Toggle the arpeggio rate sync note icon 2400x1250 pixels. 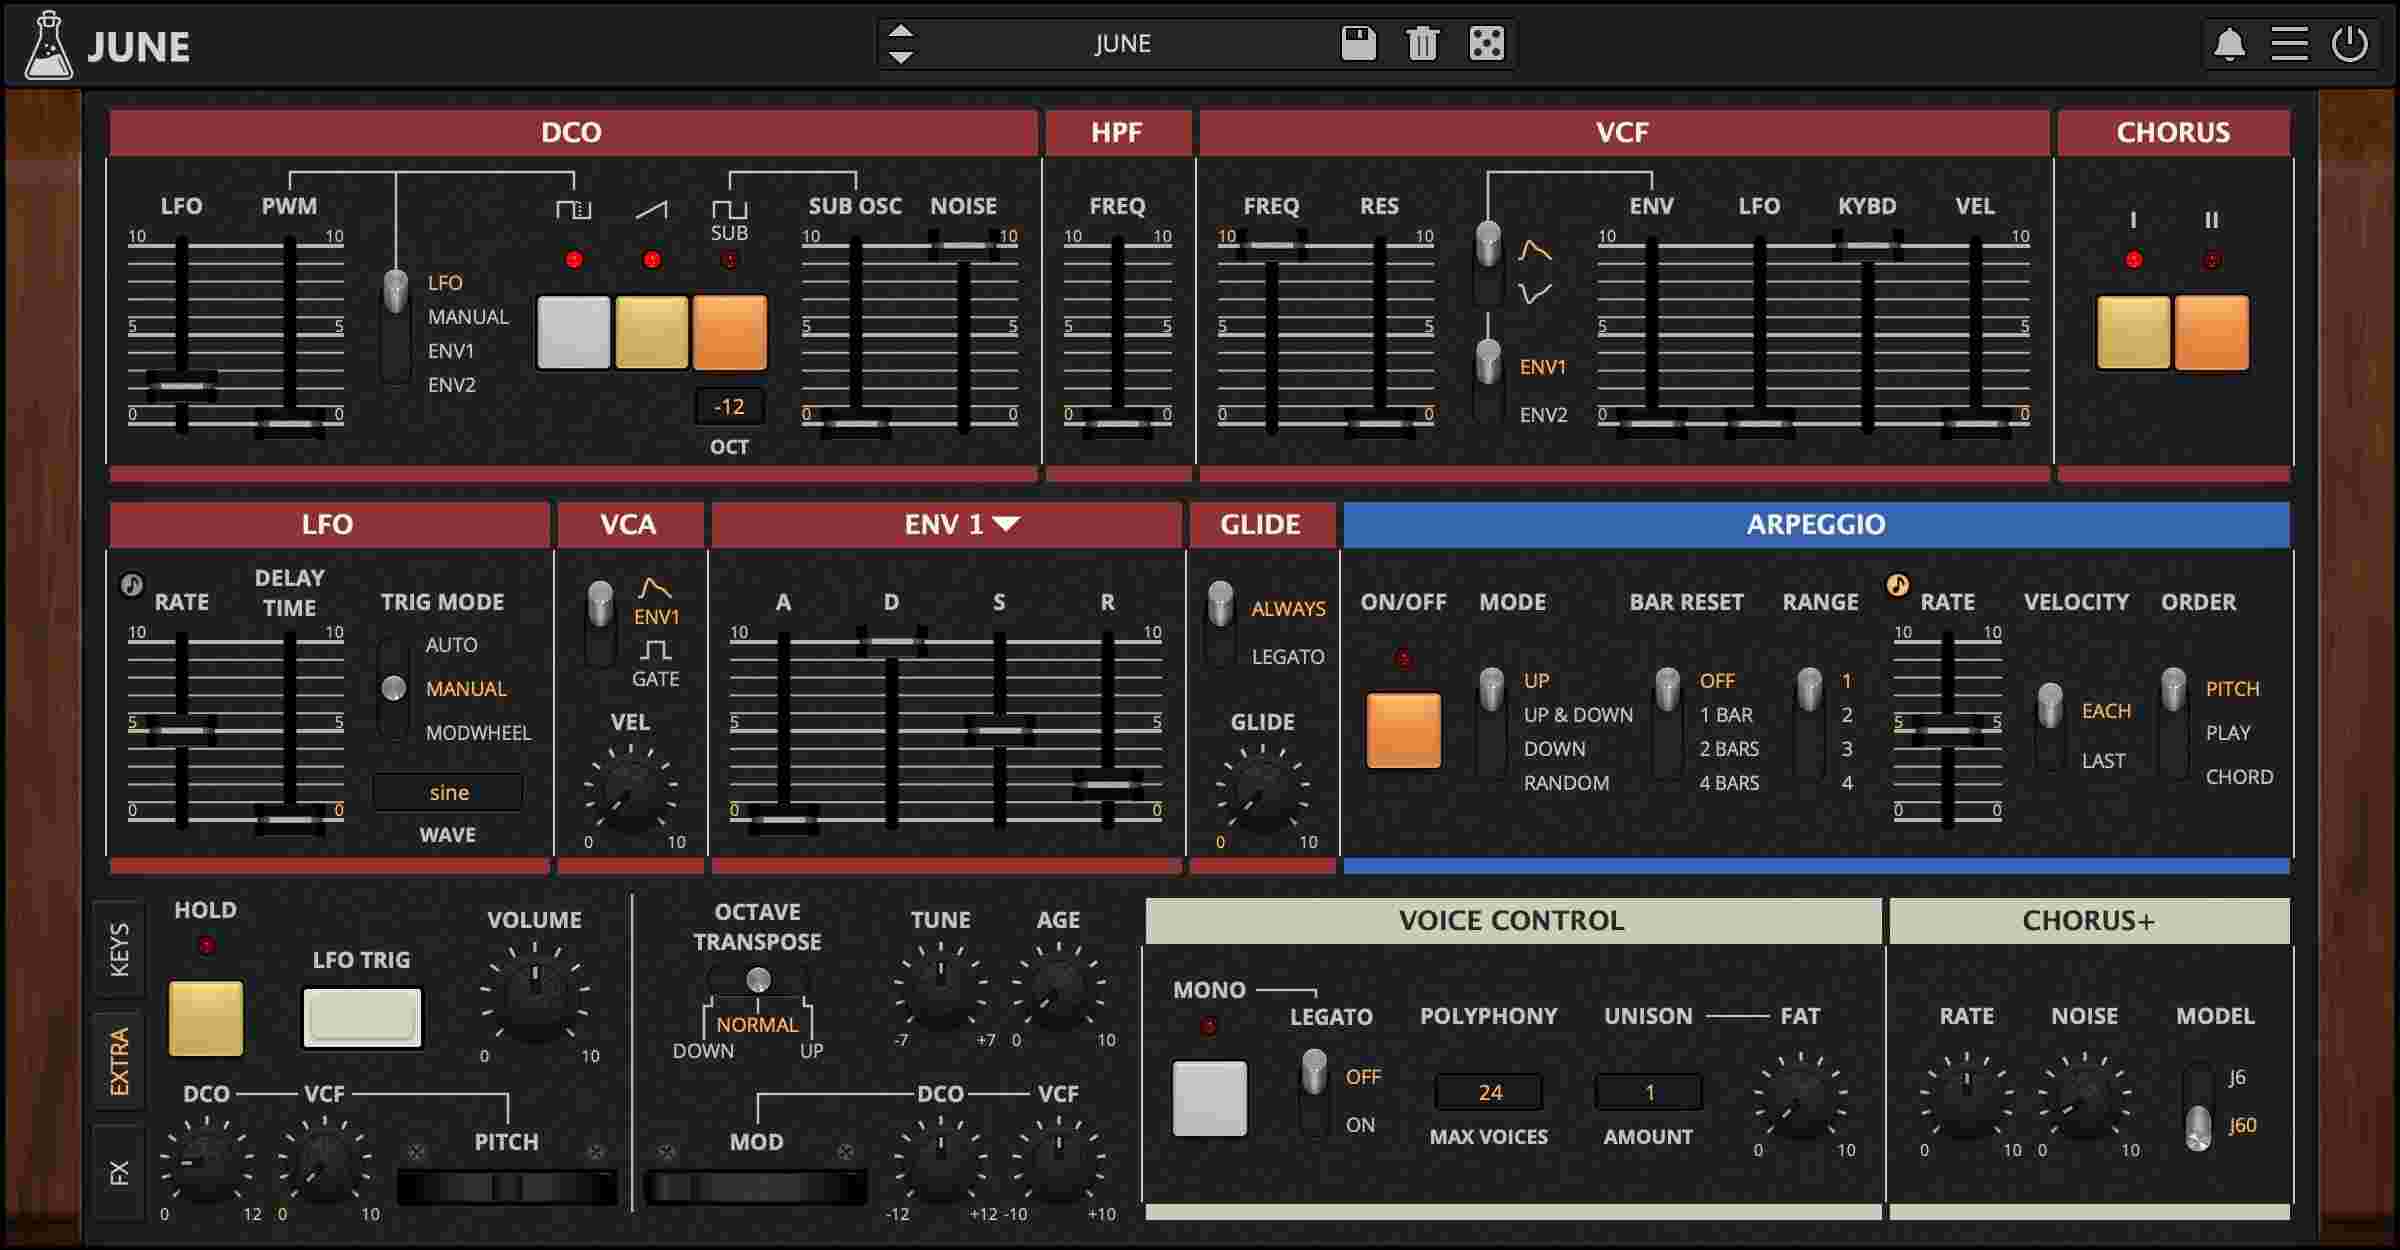tap(1897, 585)
